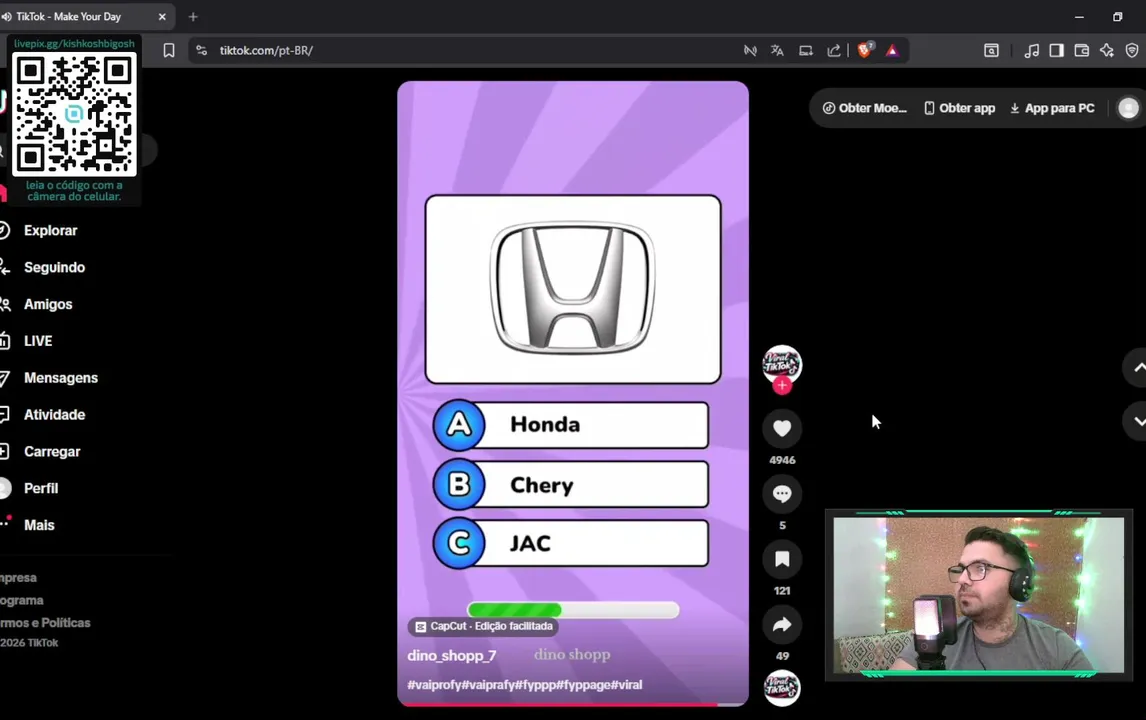Click the browser address bar URL

pos(266,50)
